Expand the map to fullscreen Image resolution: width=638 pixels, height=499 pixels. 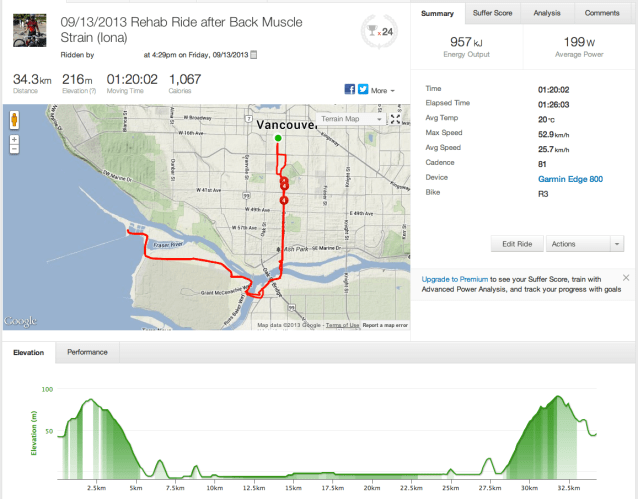(x=396, y=119)
